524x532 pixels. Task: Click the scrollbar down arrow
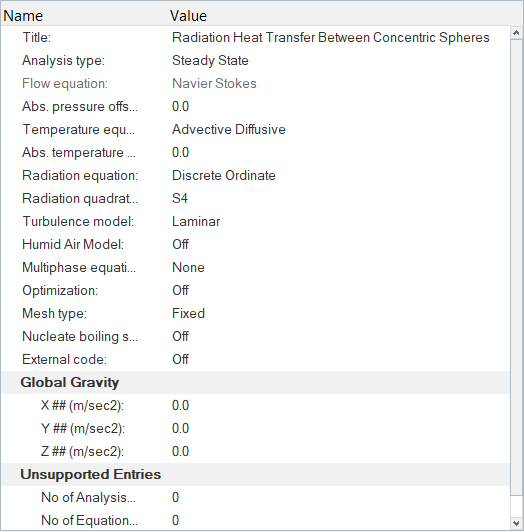[x=516, y=524]
